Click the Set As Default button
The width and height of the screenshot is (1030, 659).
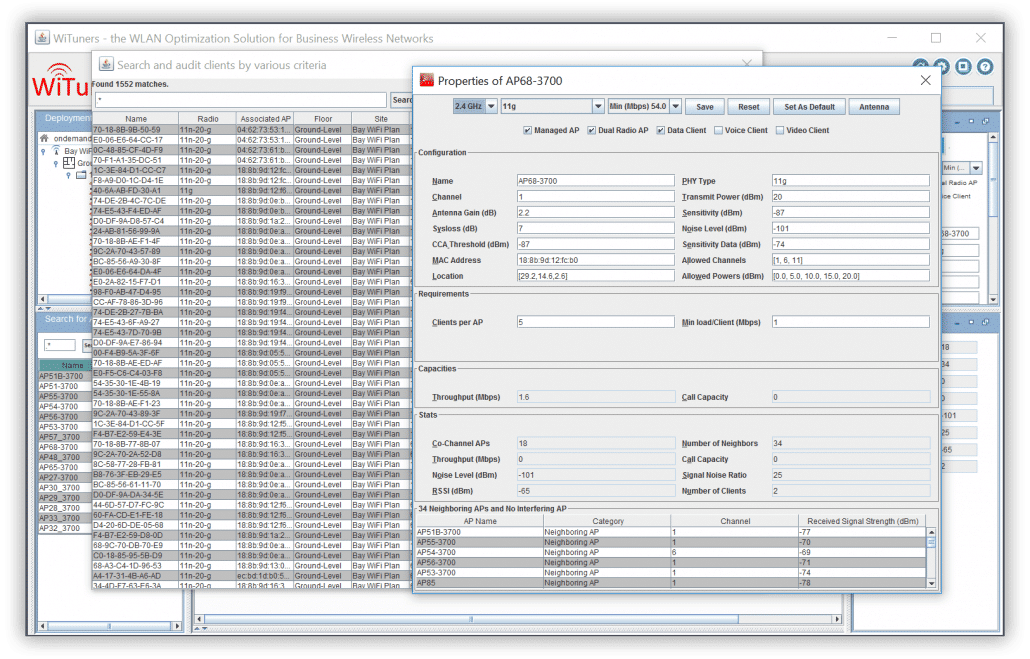809,106
